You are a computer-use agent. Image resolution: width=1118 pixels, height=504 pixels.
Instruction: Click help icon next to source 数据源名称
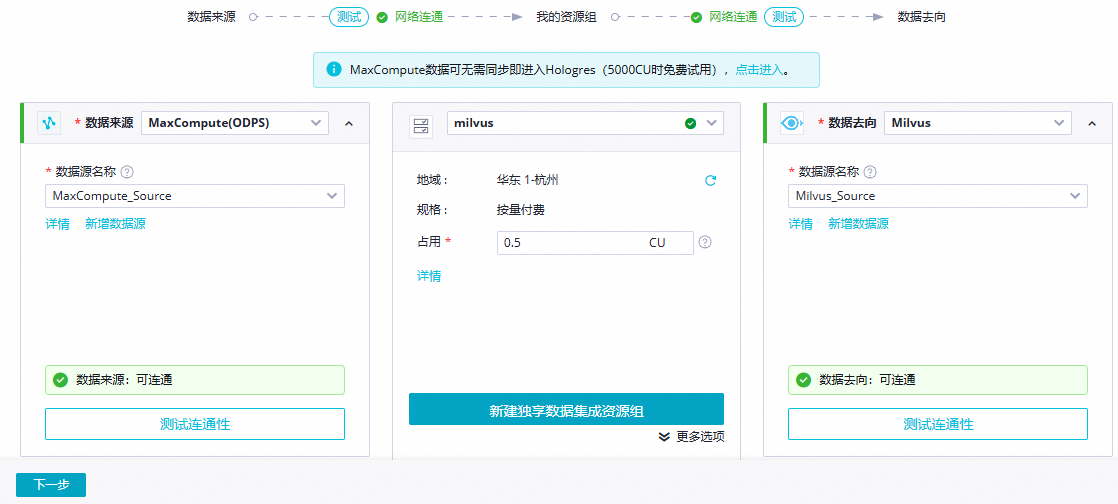pos(127,172)
